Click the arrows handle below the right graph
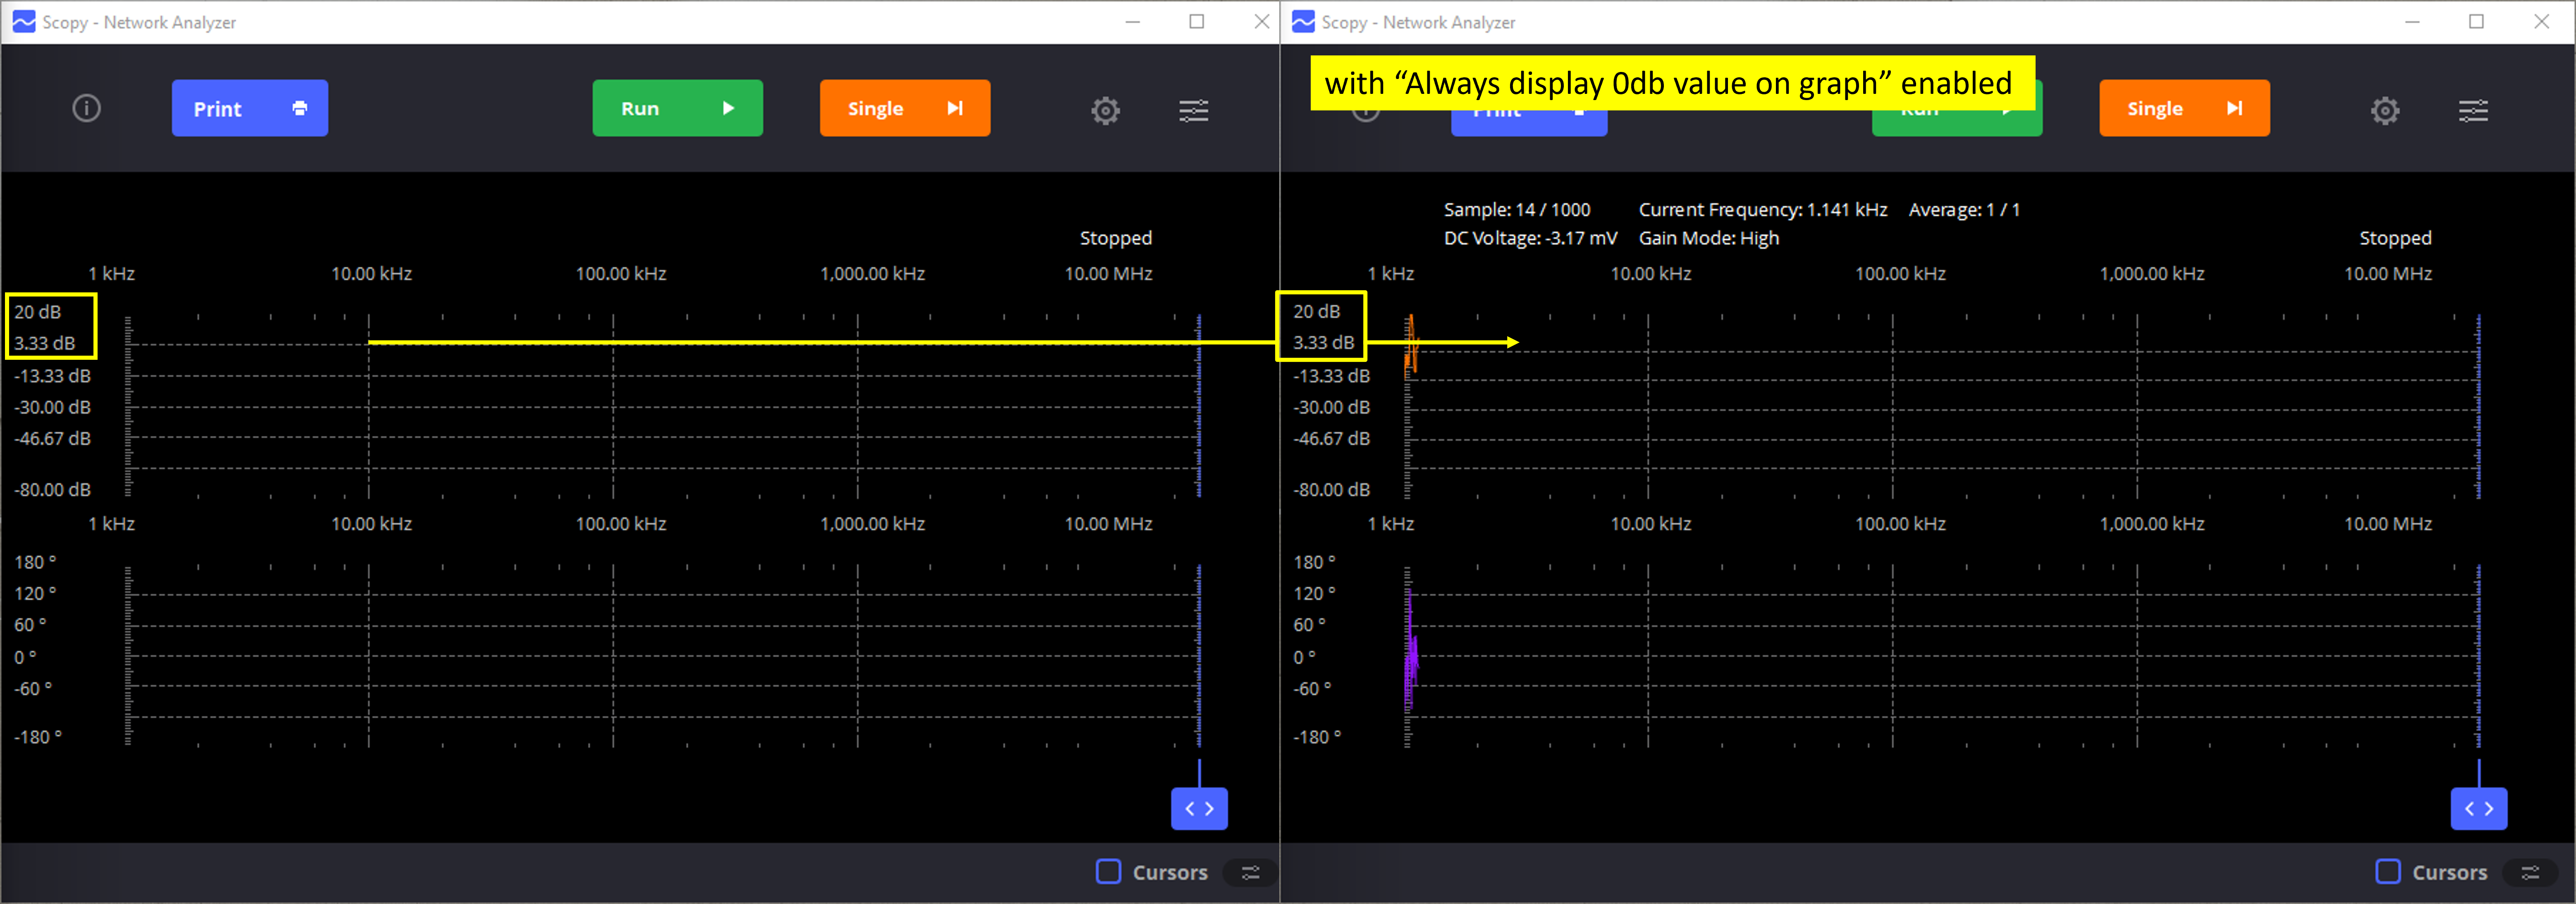2576x904 pixels. [x=2479, y=808]
